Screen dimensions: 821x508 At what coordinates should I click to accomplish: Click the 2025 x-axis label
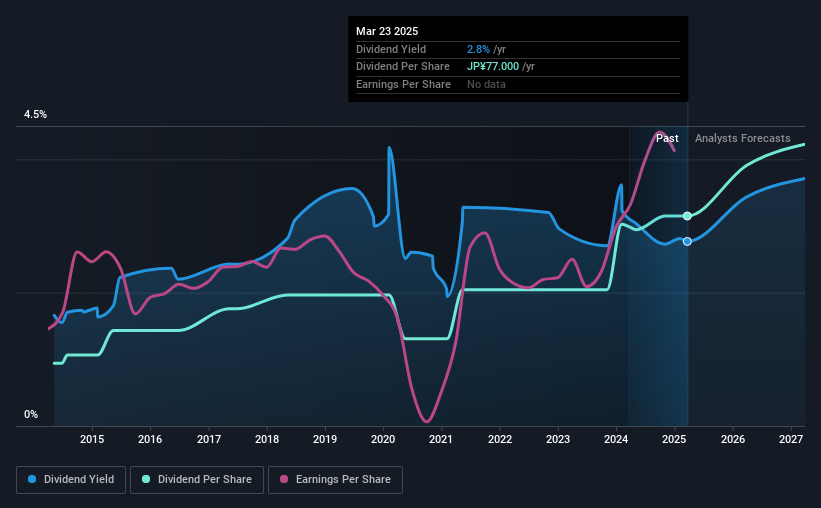coord(674,439)
